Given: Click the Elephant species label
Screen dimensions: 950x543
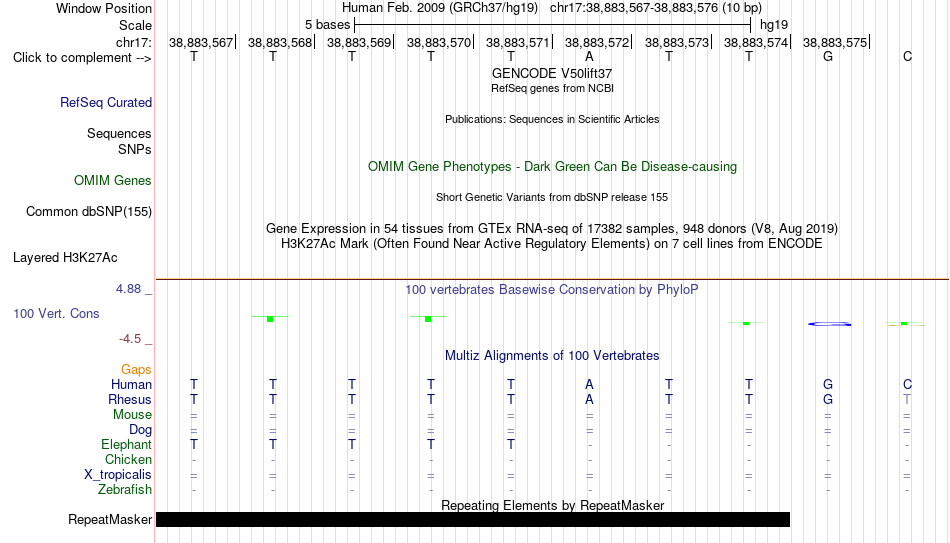Looking at the screenshot, I should [127, 445].
